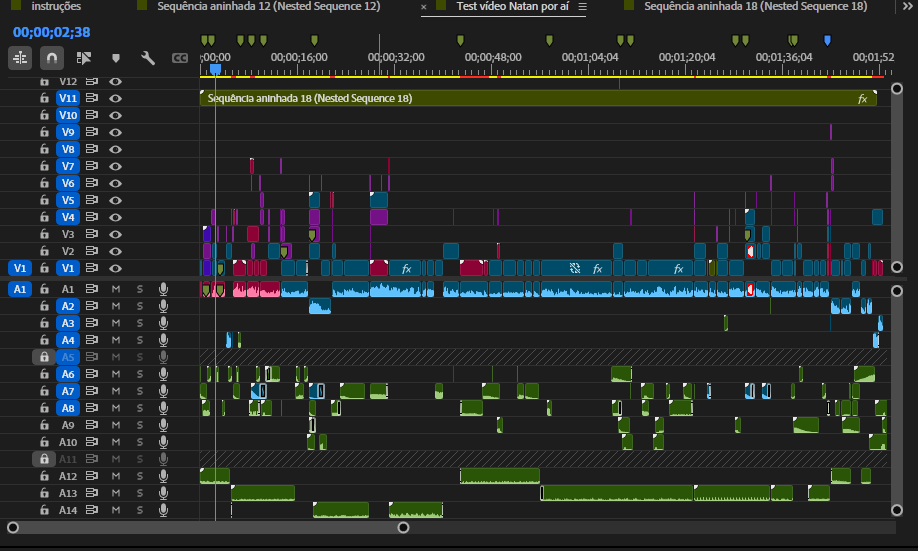
Task: Click the playhead timecode 00;00;02;38
Action: 52,32
